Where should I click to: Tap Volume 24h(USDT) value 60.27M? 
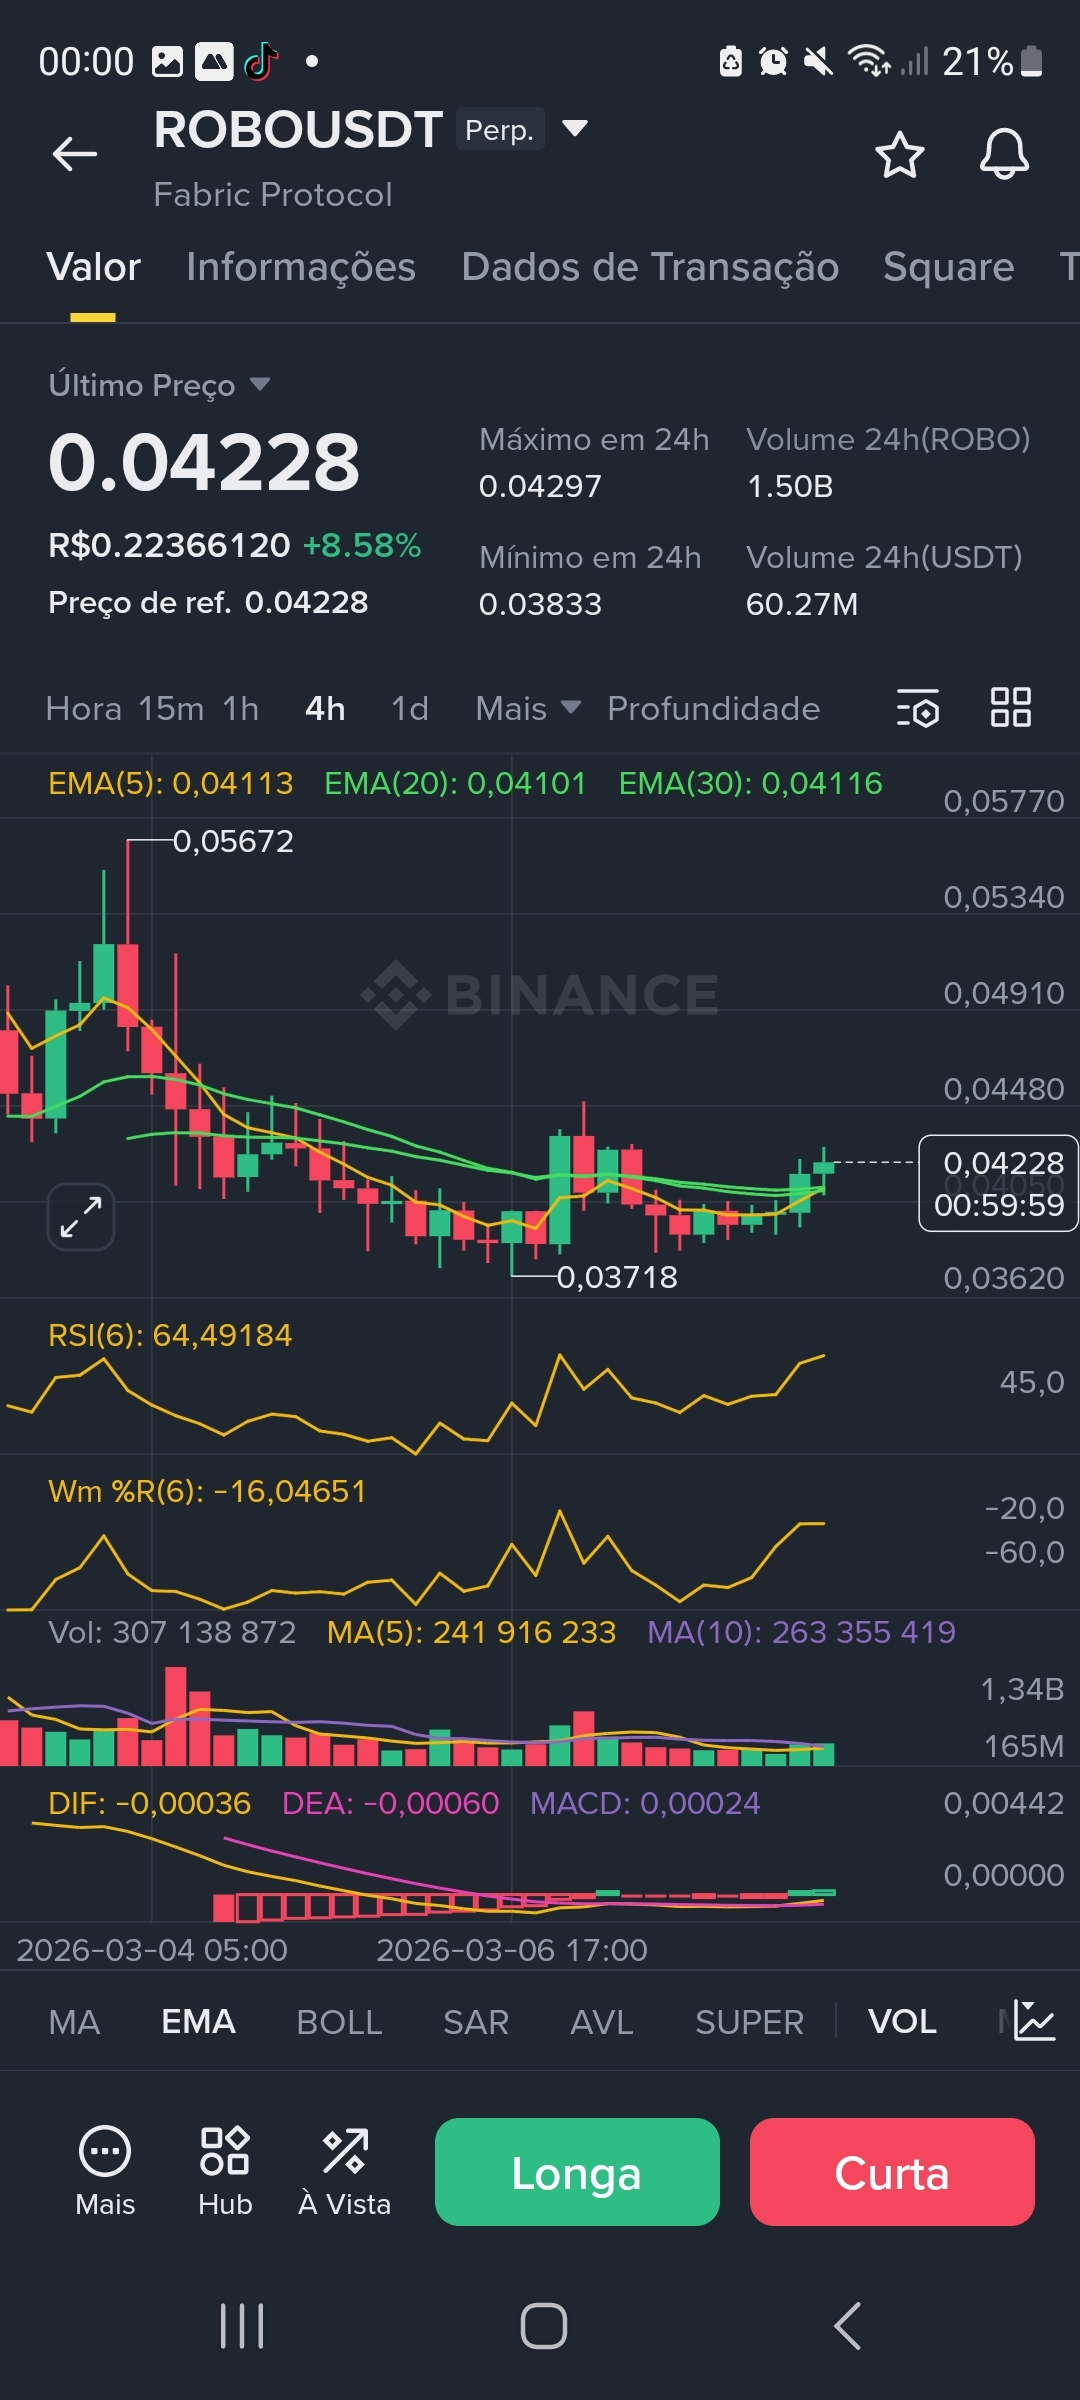coord(802,604)
